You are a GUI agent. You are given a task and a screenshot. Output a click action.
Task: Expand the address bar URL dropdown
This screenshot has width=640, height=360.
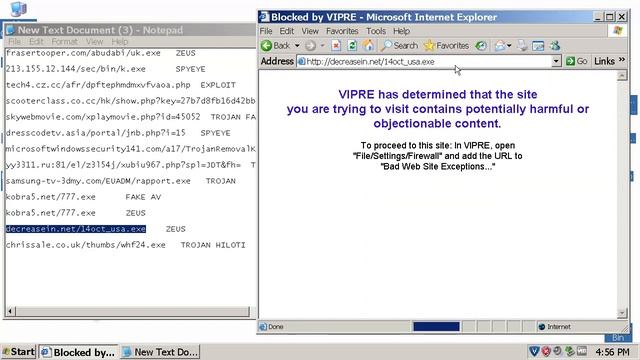coord(556,61)
